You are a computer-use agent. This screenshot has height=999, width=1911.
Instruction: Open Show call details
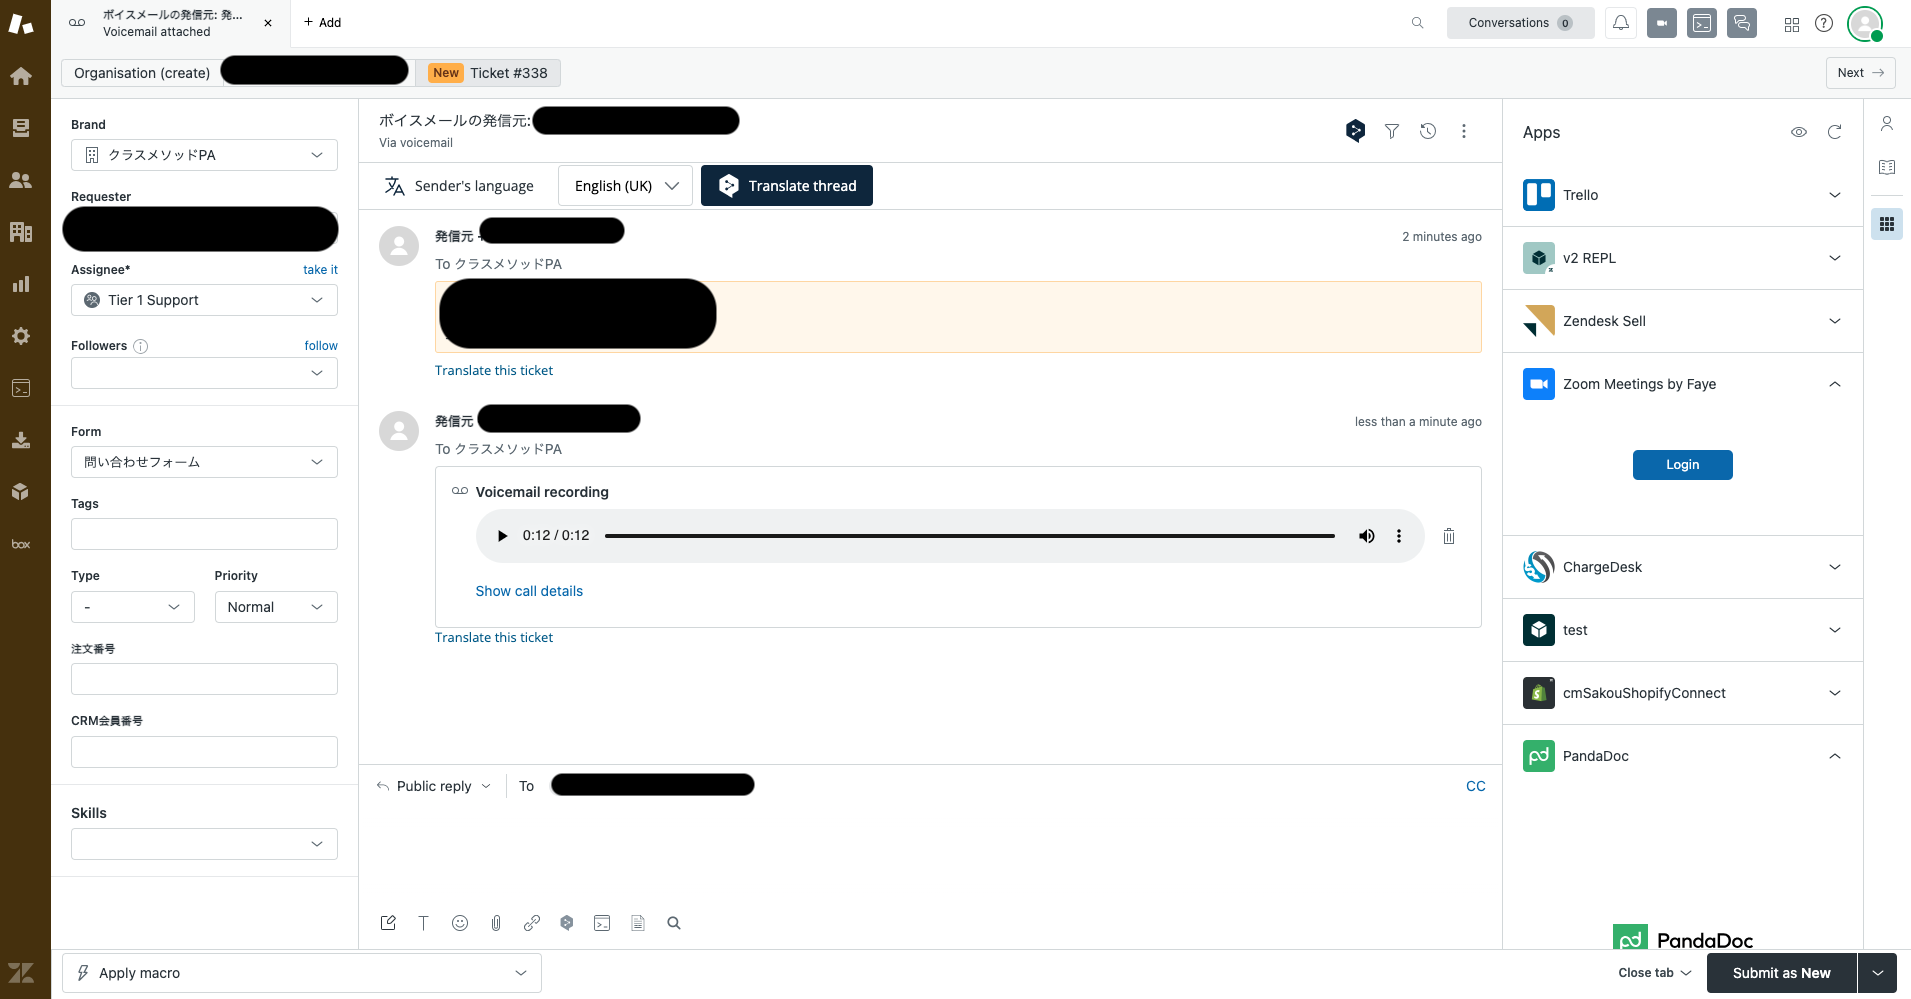pyautogui.click(x=529, y=590)
